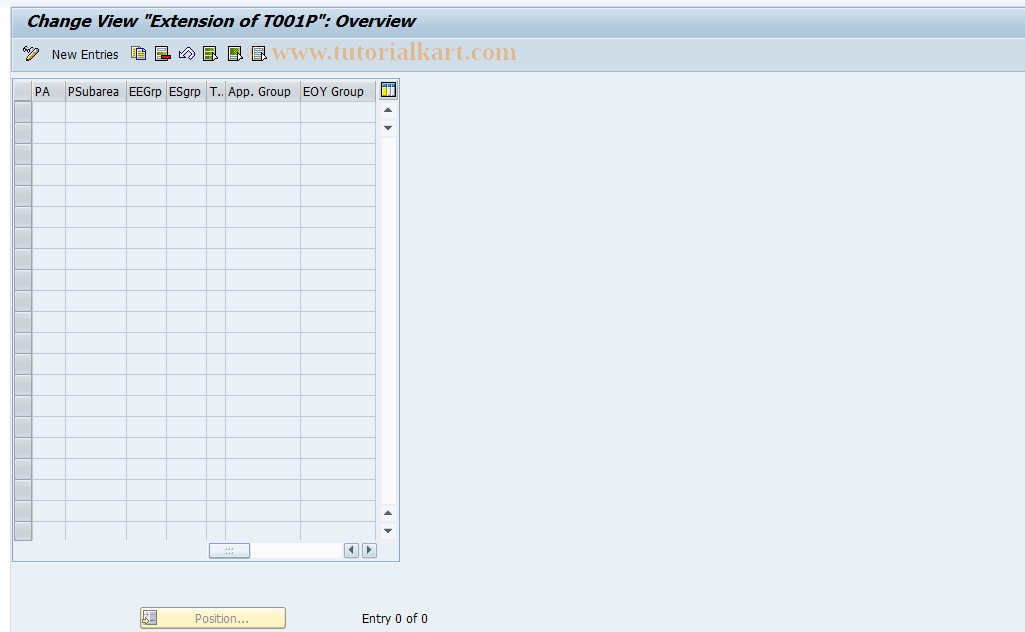Click ESgrp column header
The image size is (1025, 632).
[186, 91]
